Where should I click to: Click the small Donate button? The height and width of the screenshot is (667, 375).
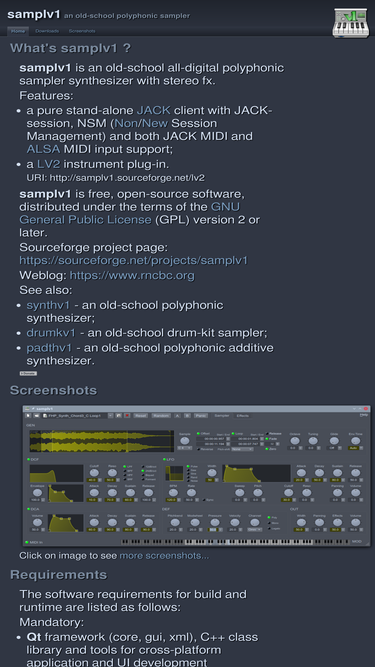pyautogui.click(x=28, y=373)
